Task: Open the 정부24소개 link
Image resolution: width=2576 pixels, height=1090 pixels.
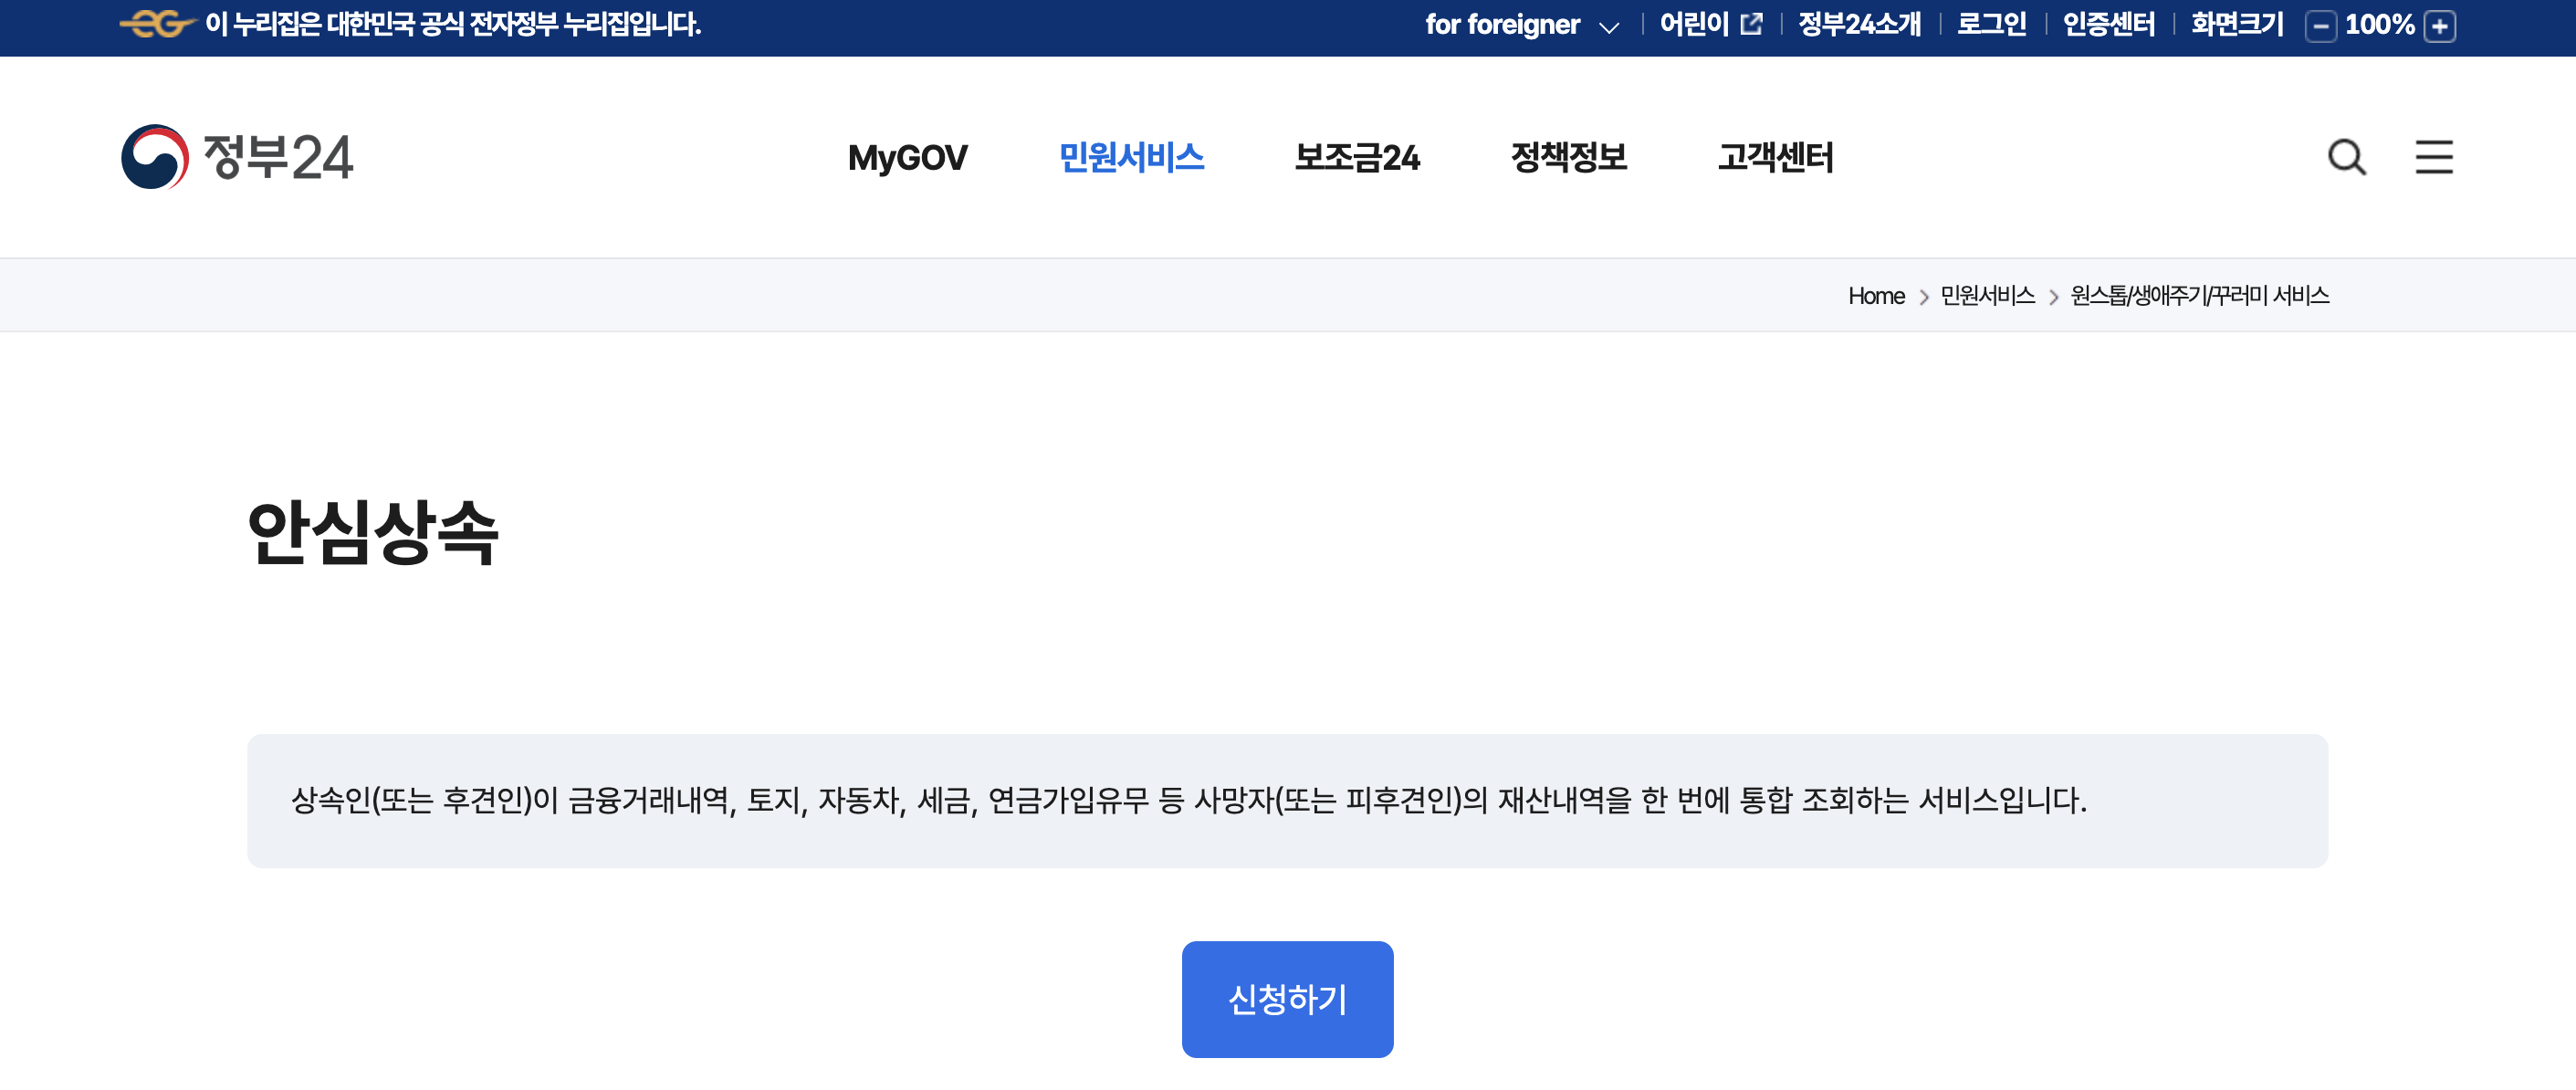Action: (1859, 24)
